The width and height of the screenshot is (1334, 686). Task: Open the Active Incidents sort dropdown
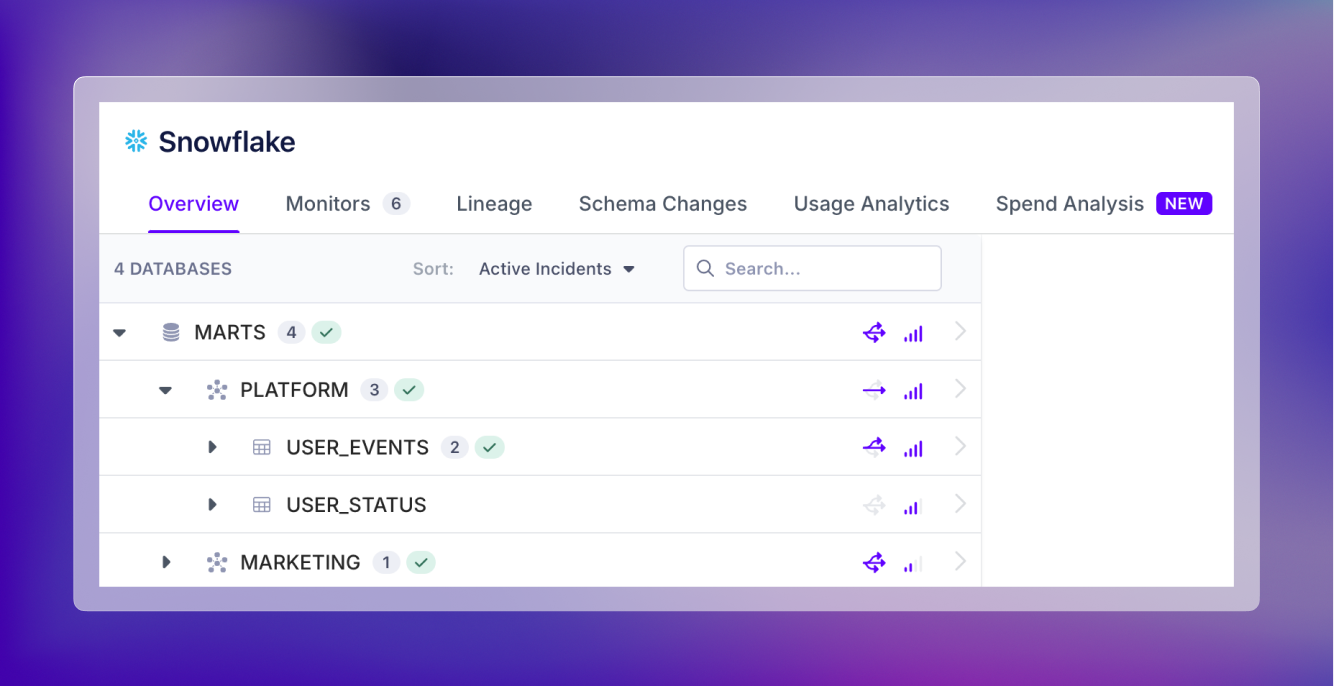(556, 268)
